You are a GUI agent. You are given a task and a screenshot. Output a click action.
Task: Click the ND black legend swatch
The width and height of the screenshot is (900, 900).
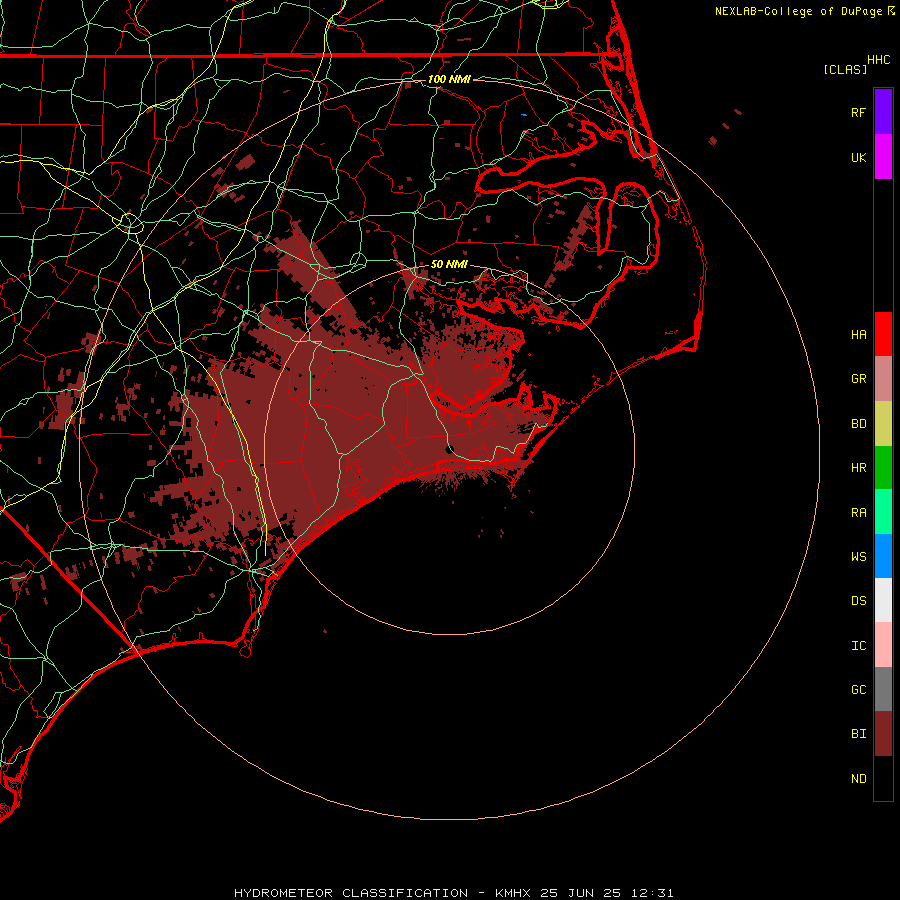tap(883, 778)
